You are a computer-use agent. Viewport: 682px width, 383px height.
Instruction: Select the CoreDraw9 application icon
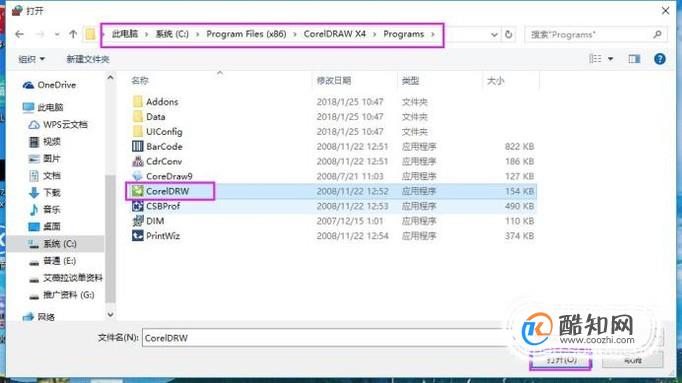[137, 176]
